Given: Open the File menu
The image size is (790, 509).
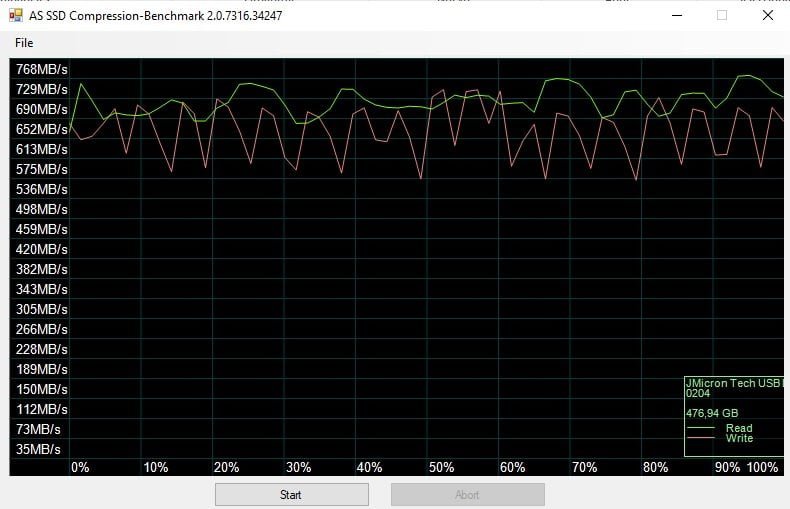Looking at the screenshot, I should 24,43.
